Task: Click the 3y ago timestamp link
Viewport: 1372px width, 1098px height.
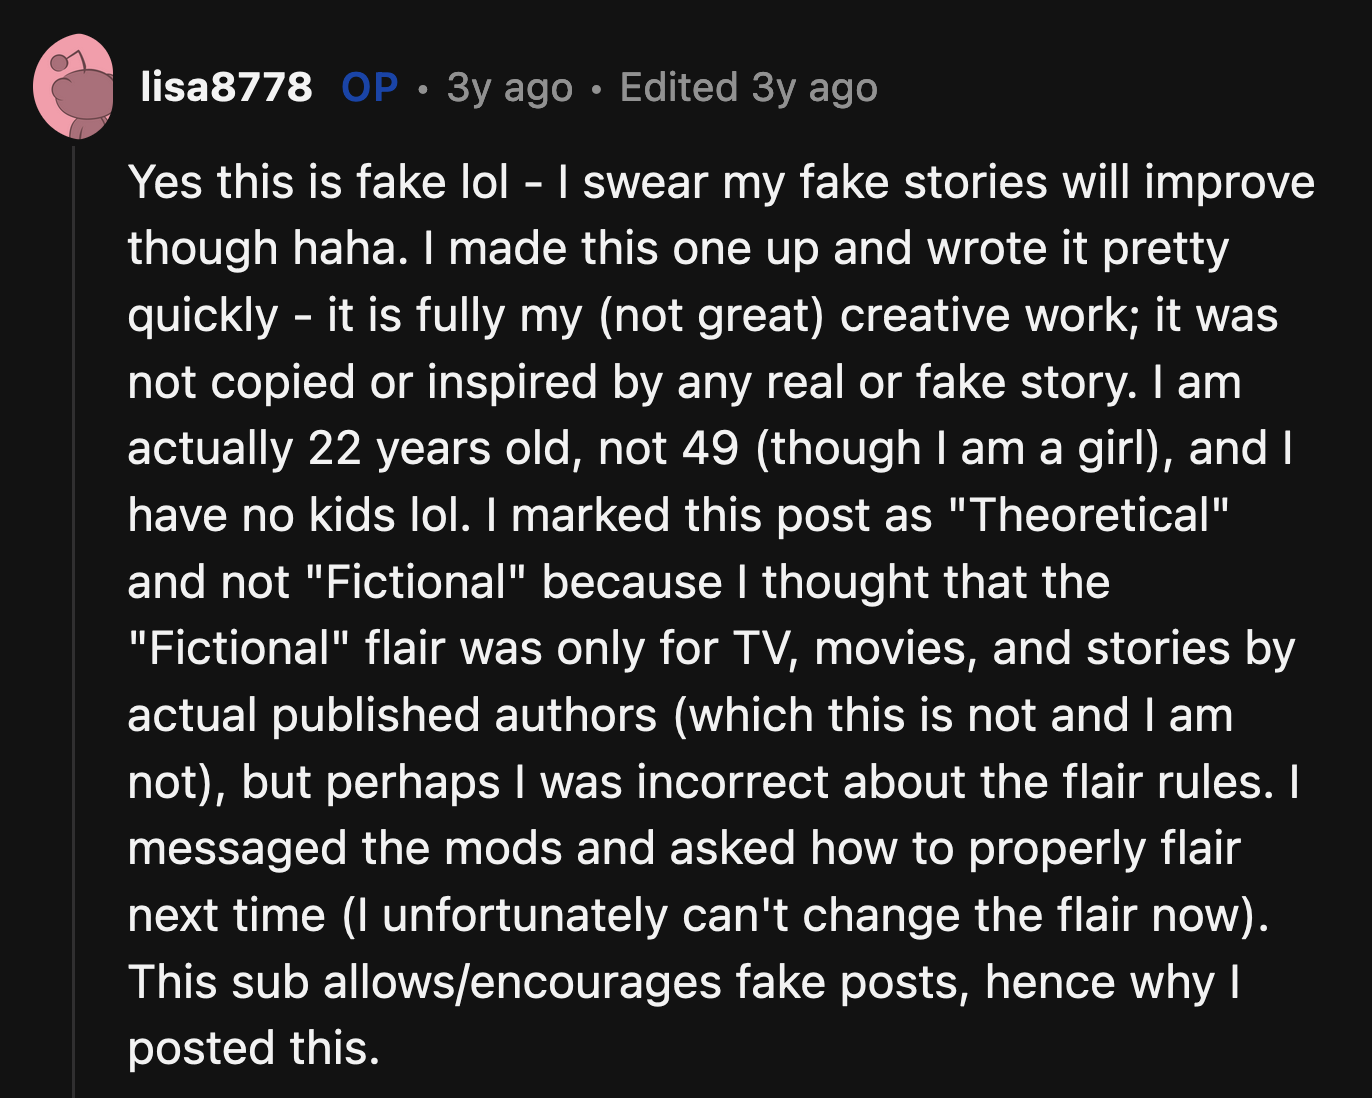Action: pyautogui.click(x=509, y=88)
